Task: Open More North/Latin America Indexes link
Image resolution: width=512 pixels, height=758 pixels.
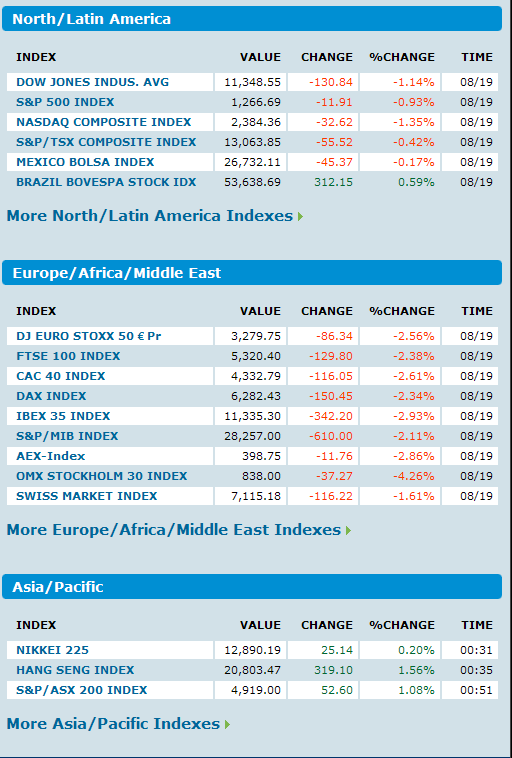Action: coord(150,216)
